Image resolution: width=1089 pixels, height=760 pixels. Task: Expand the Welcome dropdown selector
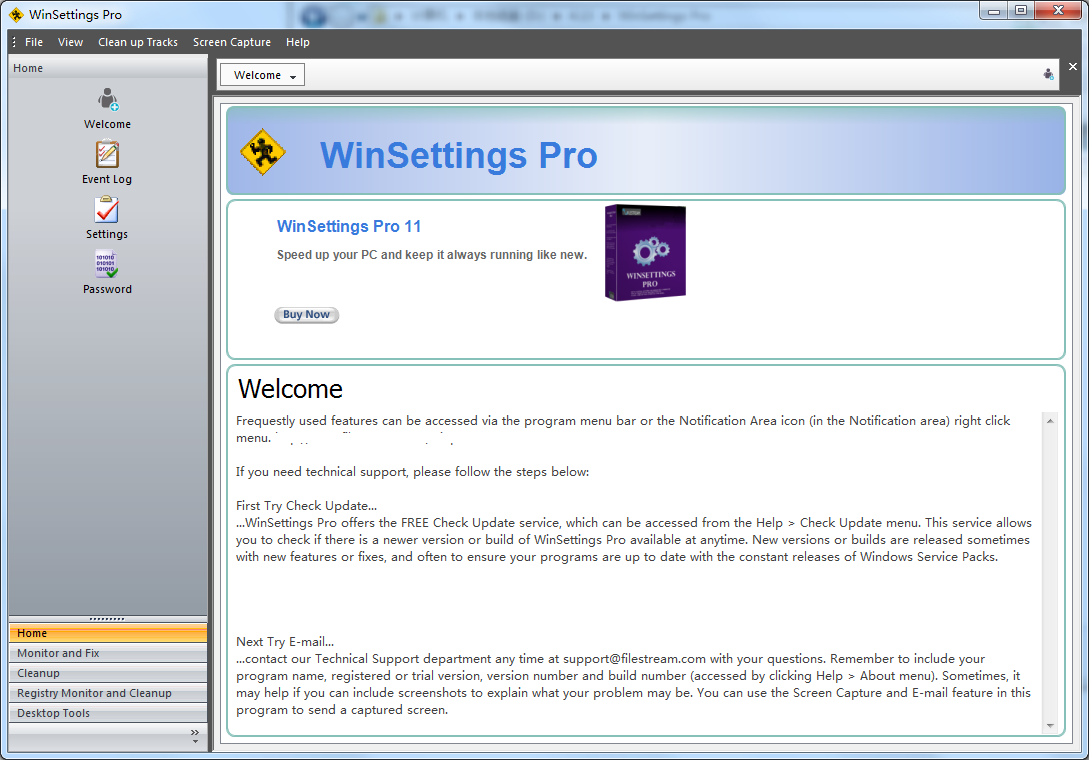point(263,75)
